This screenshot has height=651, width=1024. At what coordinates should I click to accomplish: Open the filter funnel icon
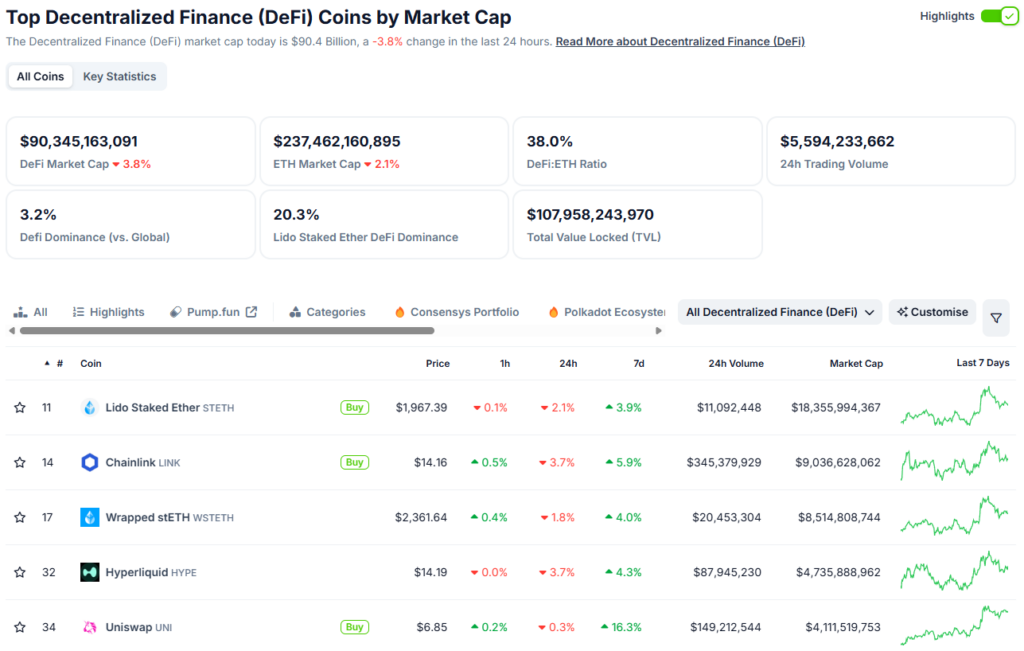(x=996, y=317)
